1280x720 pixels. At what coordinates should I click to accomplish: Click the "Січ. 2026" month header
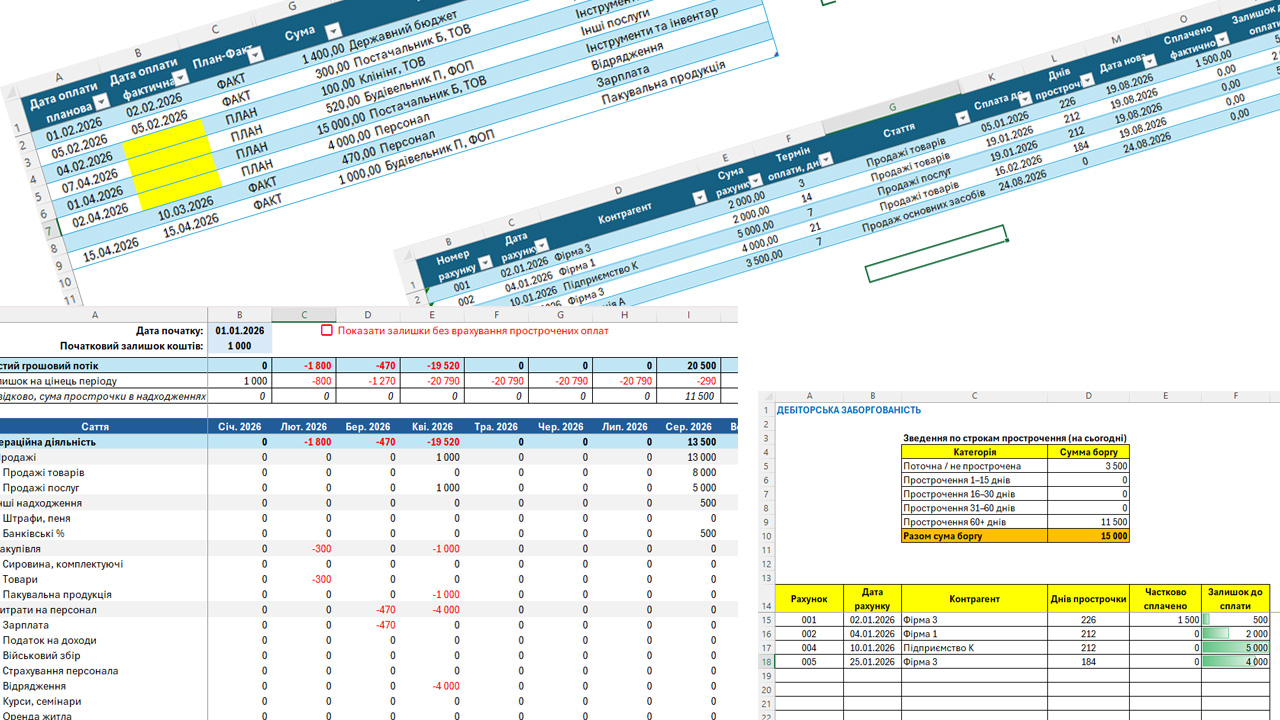pos(240,427)
